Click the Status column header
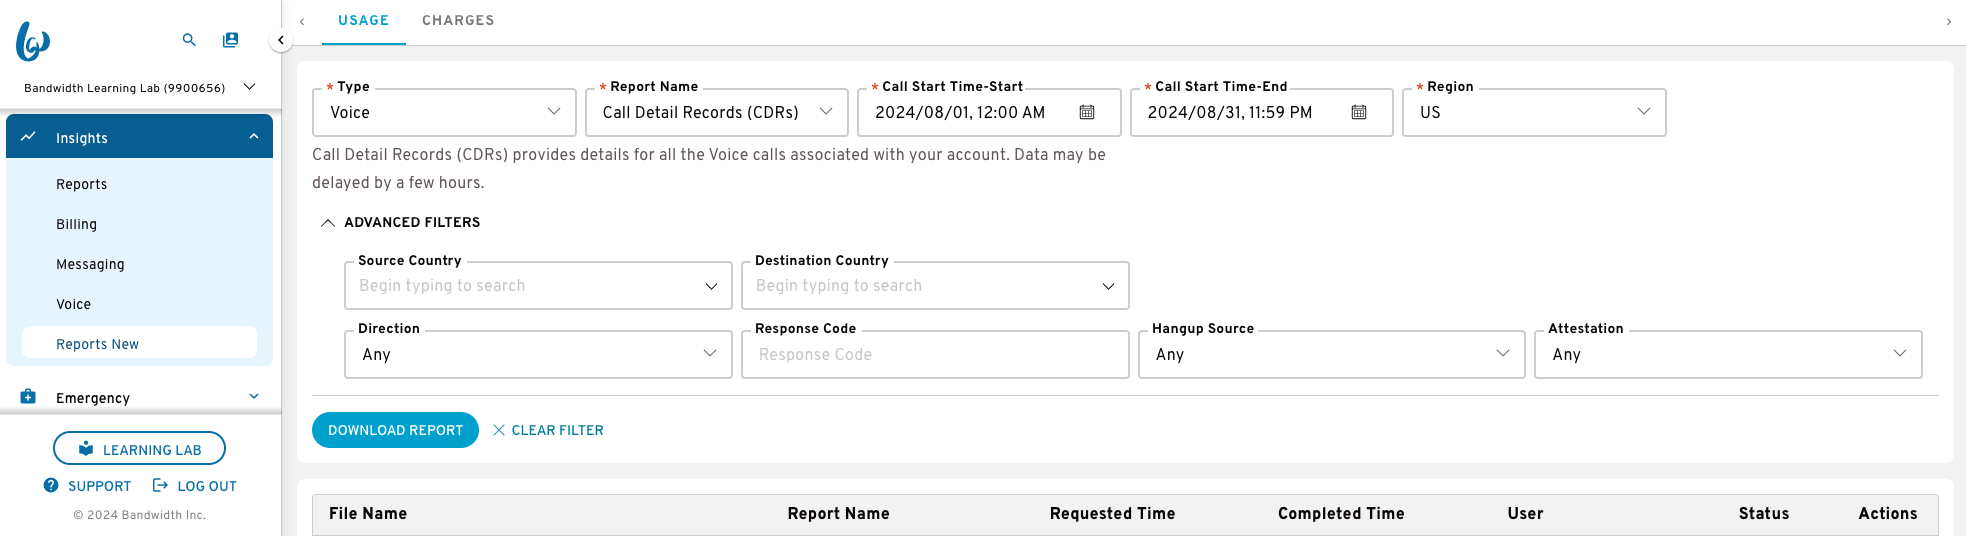The image size is (1966, 536). pyautogui.click(x=1763, y=513)
